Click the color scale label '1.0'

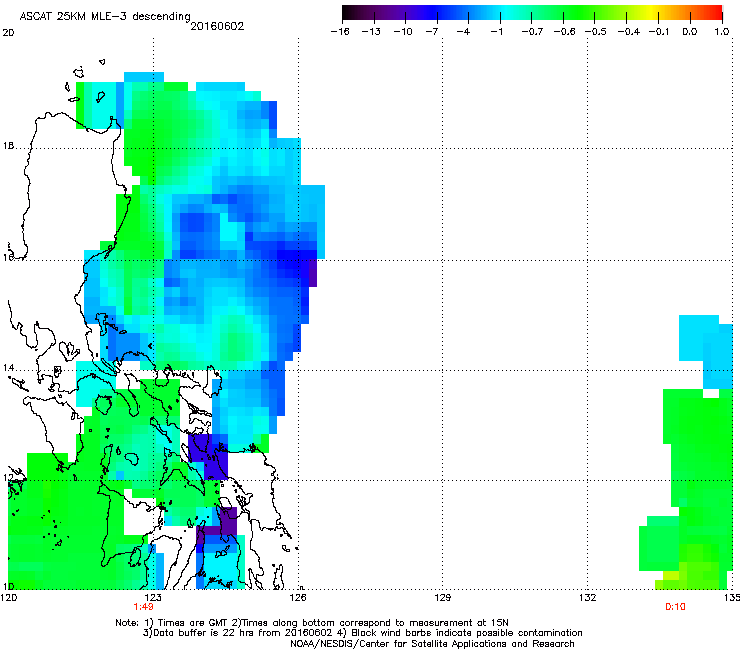coord(722,32)
